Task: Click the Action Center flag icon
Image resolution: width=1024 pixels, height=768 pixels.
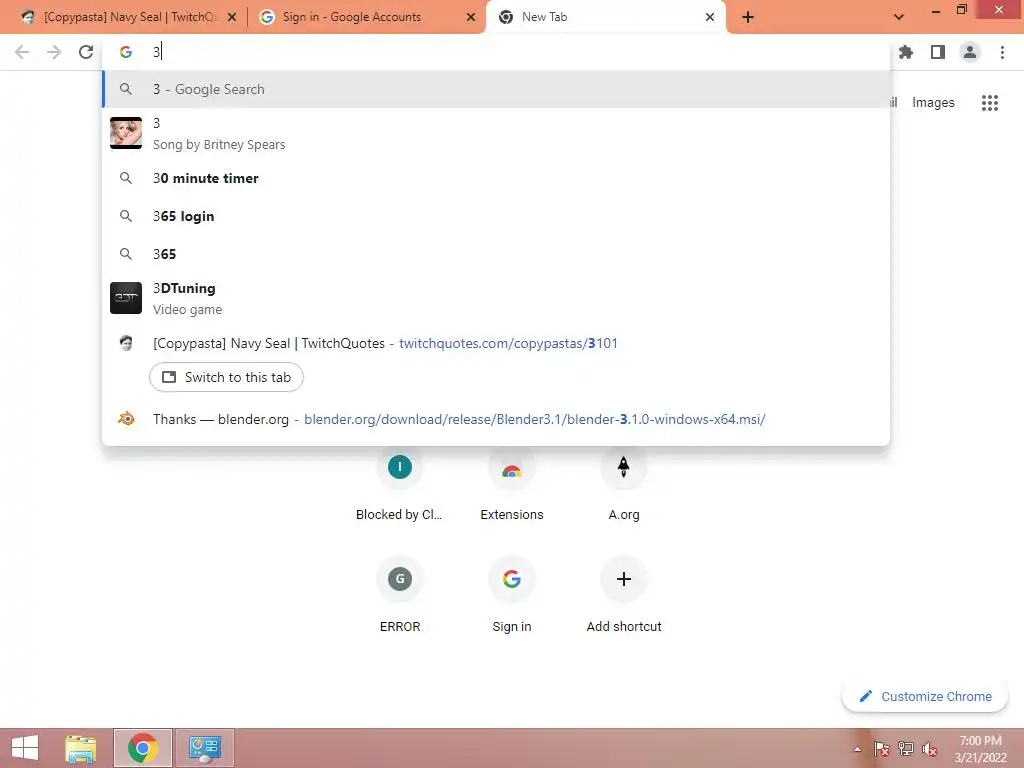Action: click(881, 749)
